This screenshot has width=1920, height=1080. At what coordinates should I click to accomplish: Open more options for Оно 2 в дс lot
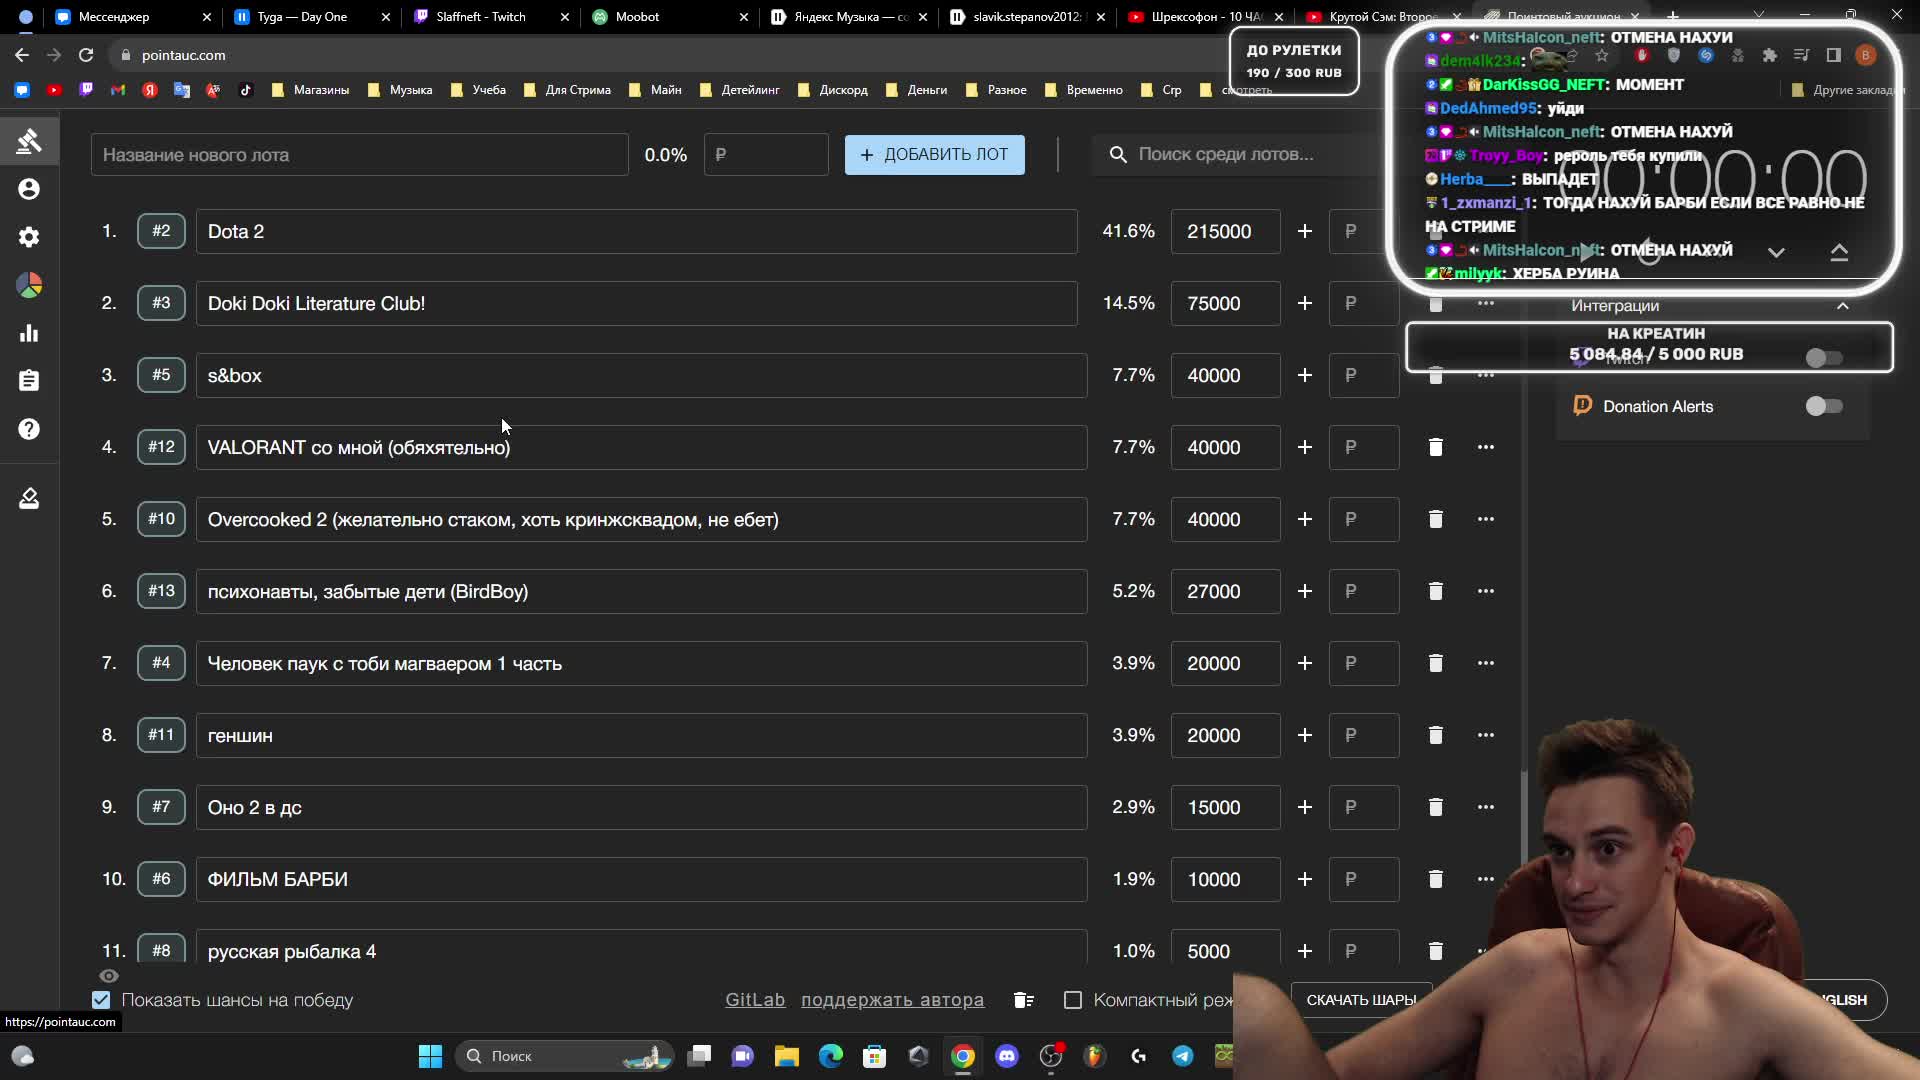1485,807
